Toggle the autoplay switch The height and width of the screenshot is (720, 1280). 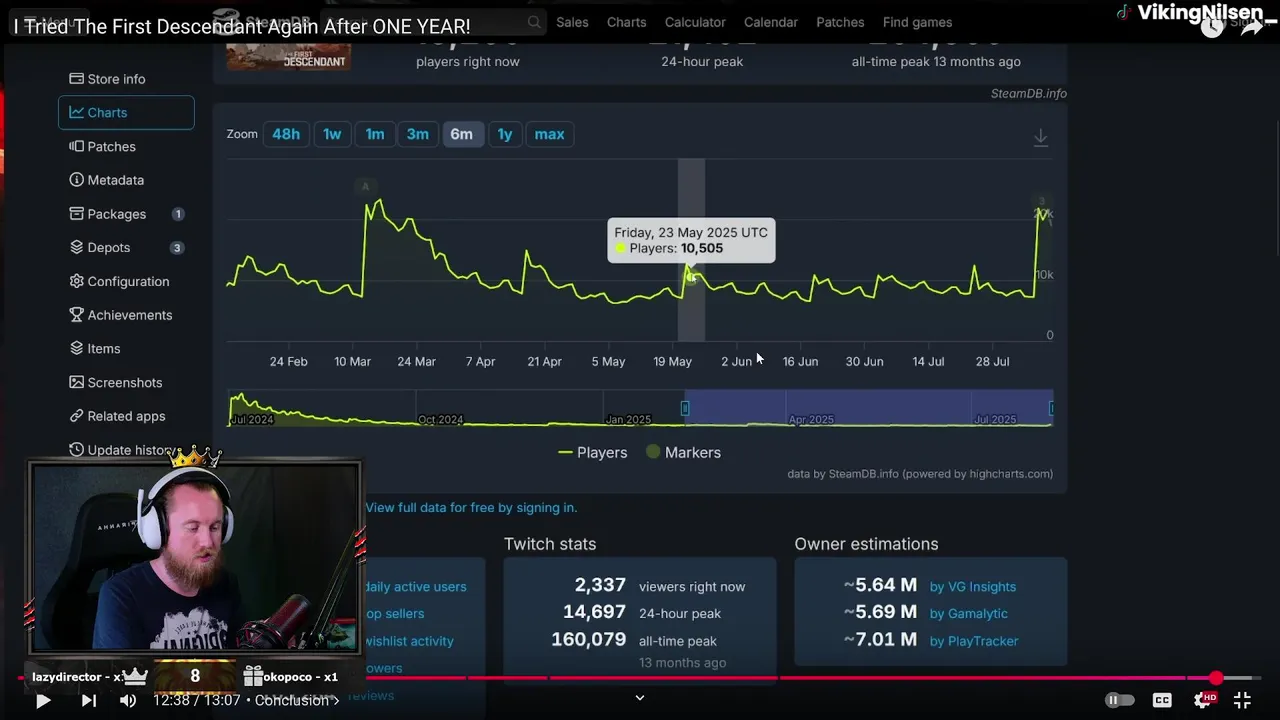pos(1120,701)
